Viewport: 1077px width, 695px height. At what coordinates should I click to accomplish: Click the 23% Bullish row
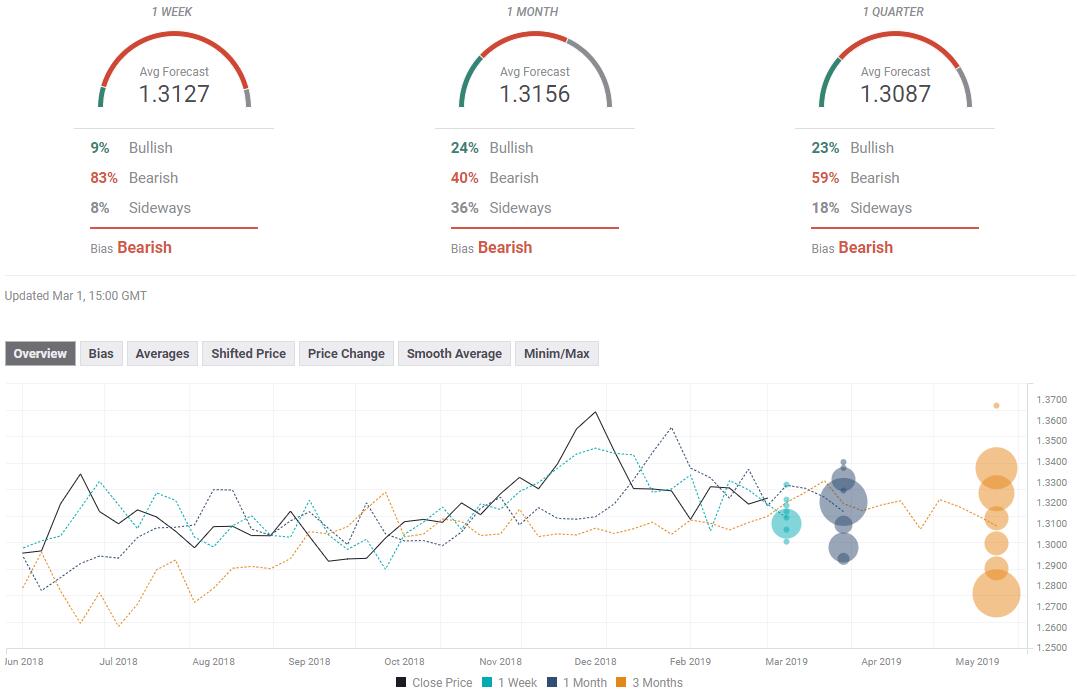pos(853,148)
